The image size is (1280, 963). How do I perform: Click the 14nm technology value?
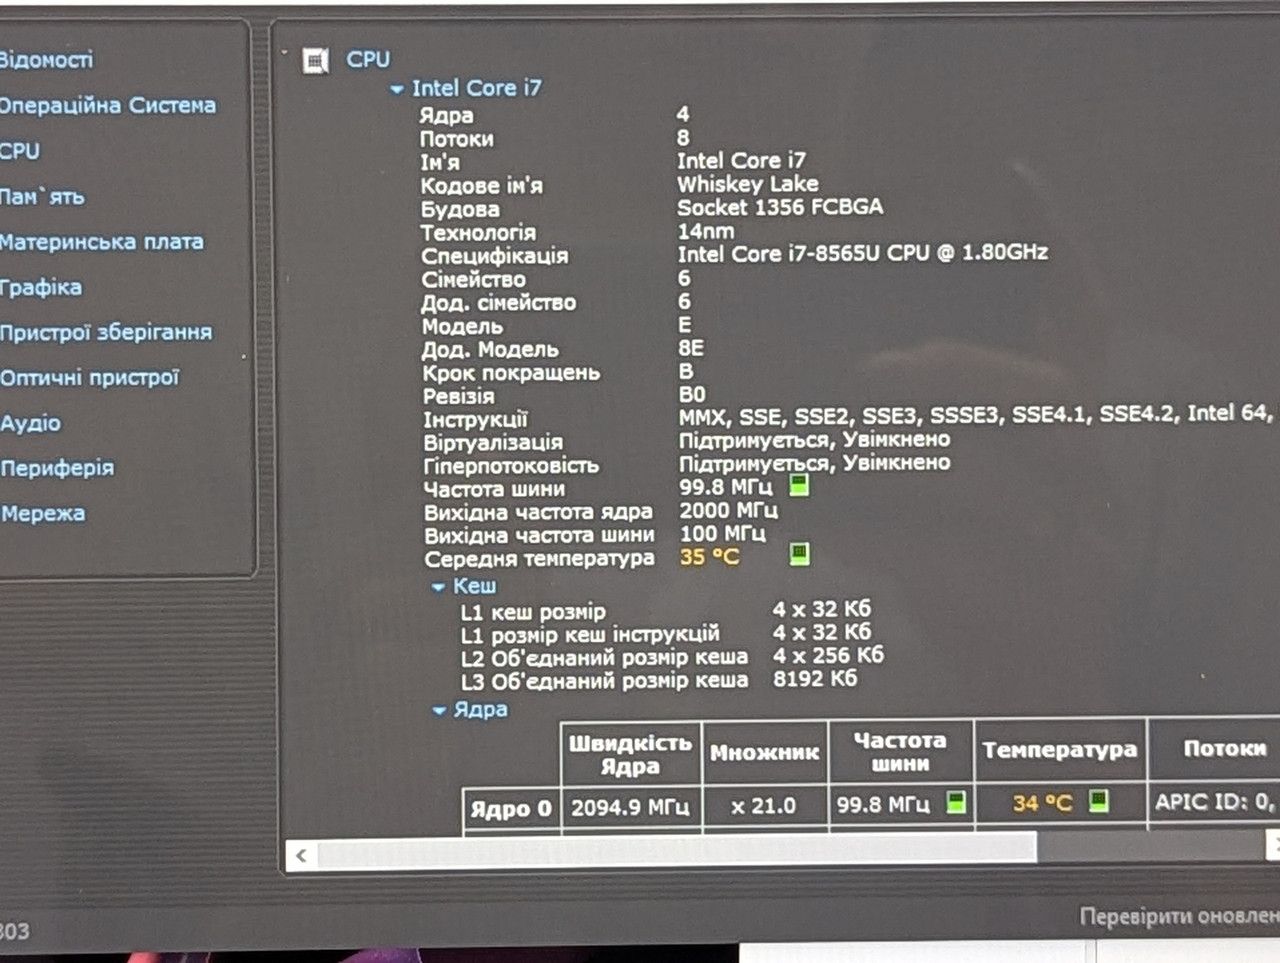[x=705, y=231]
